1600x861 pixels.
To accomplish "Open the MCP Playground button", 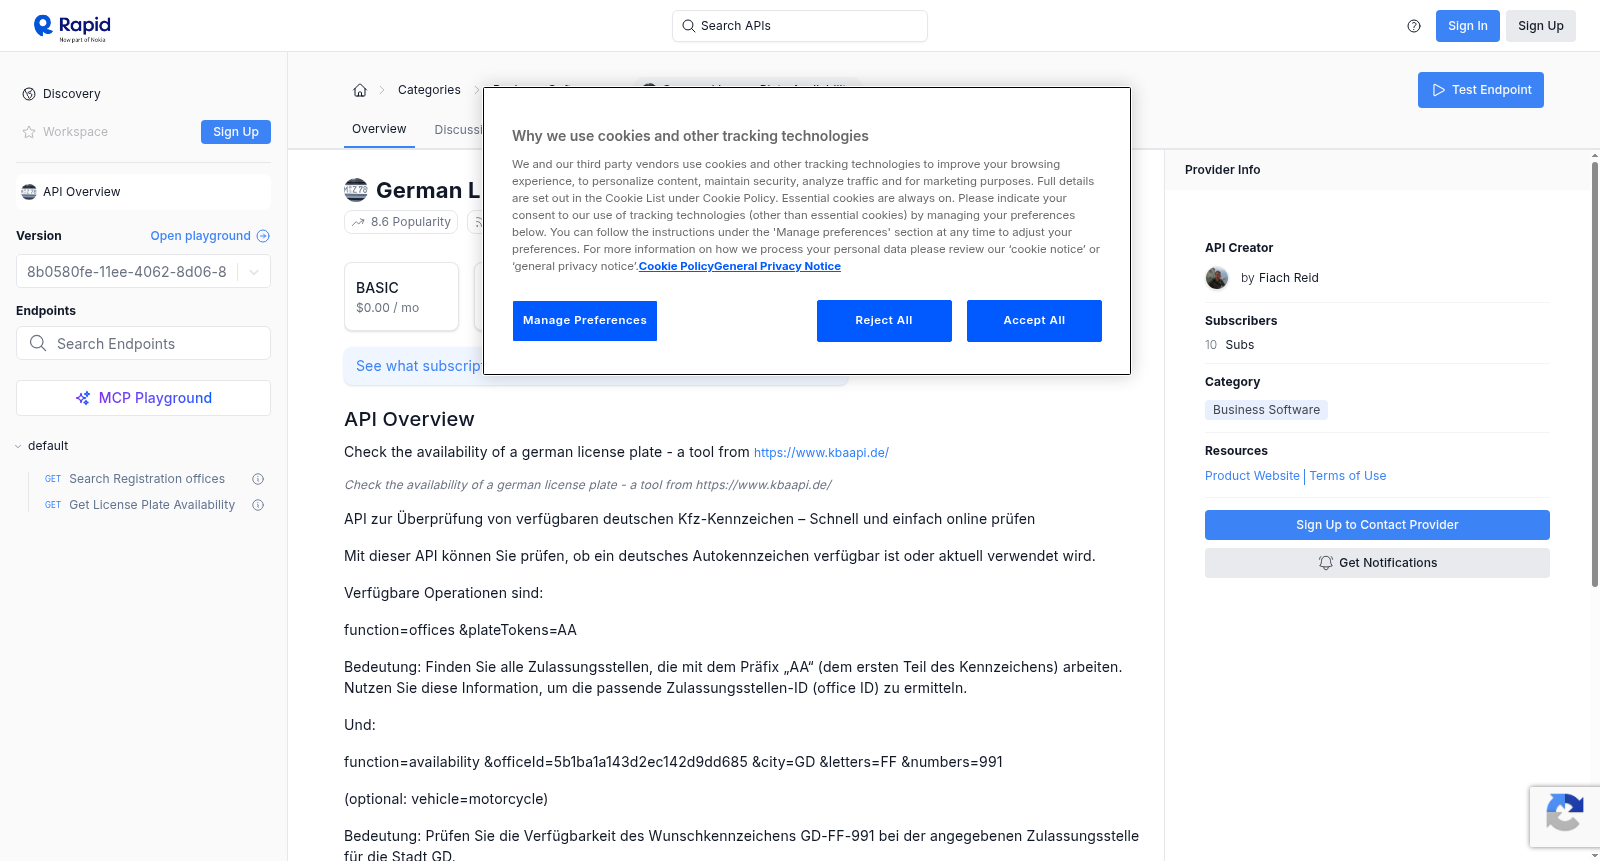I will click(143, 398).
